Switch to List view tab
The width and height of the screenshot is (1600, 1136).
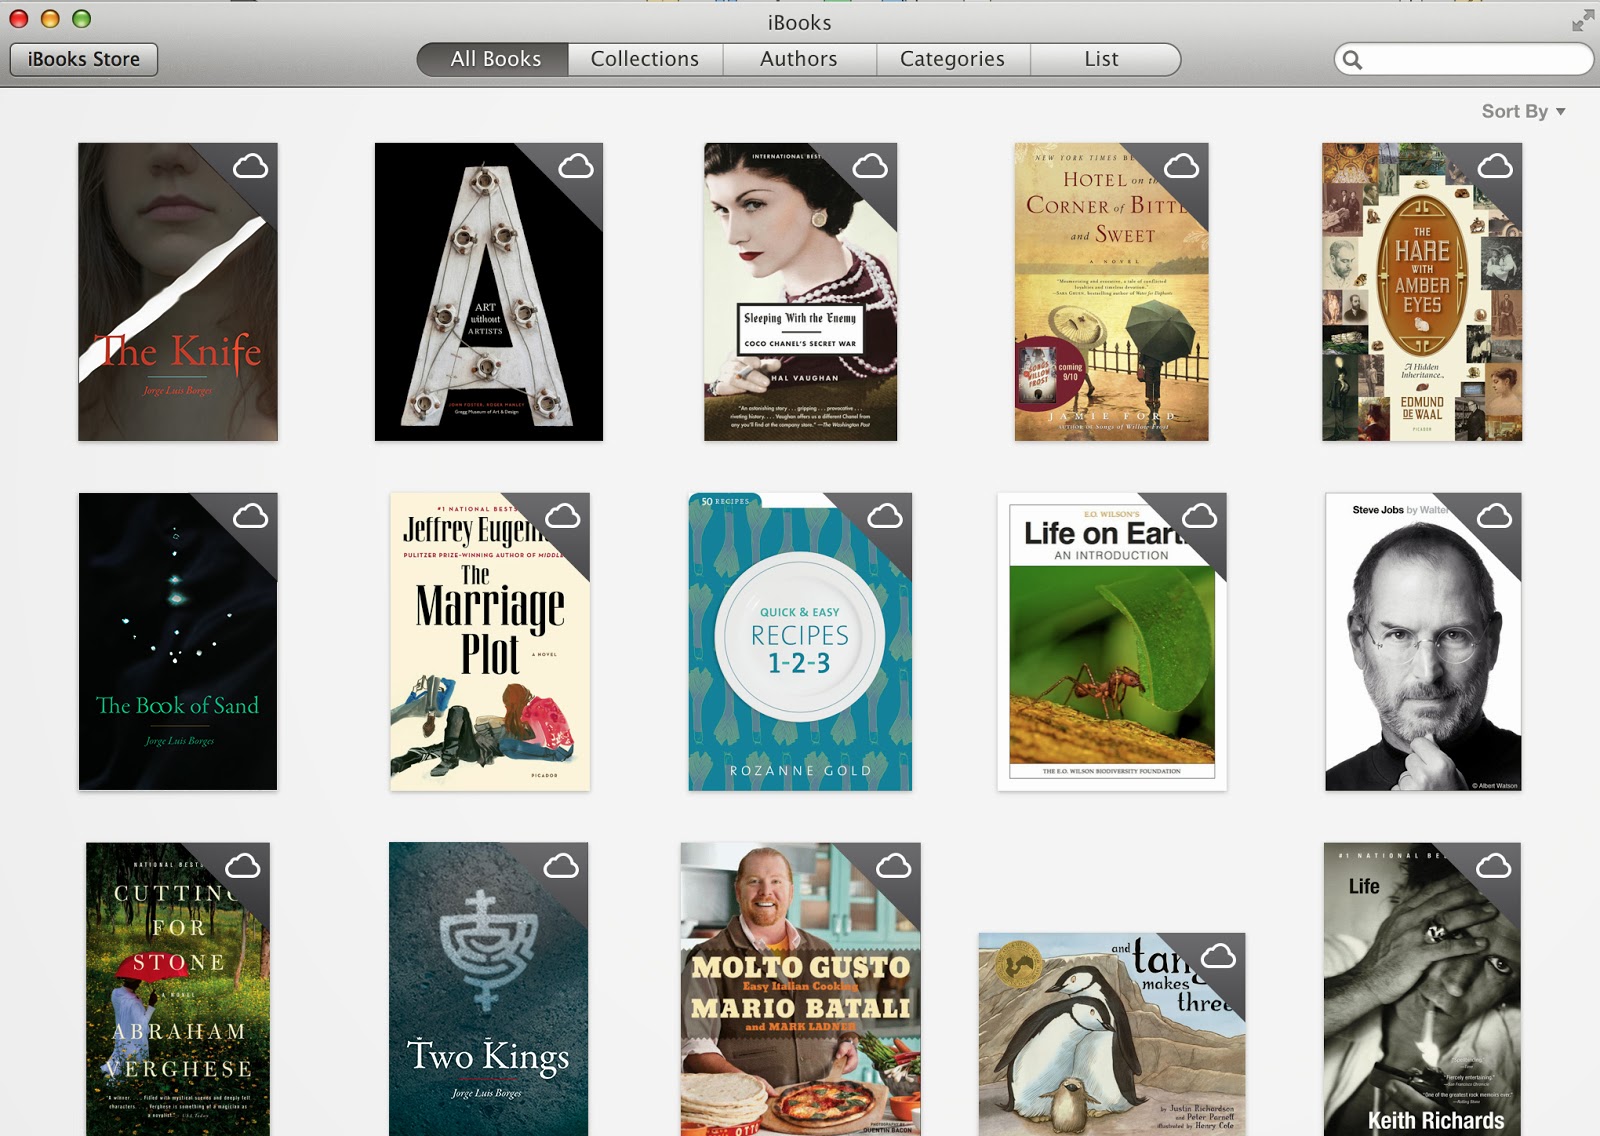pos(1105,59)
